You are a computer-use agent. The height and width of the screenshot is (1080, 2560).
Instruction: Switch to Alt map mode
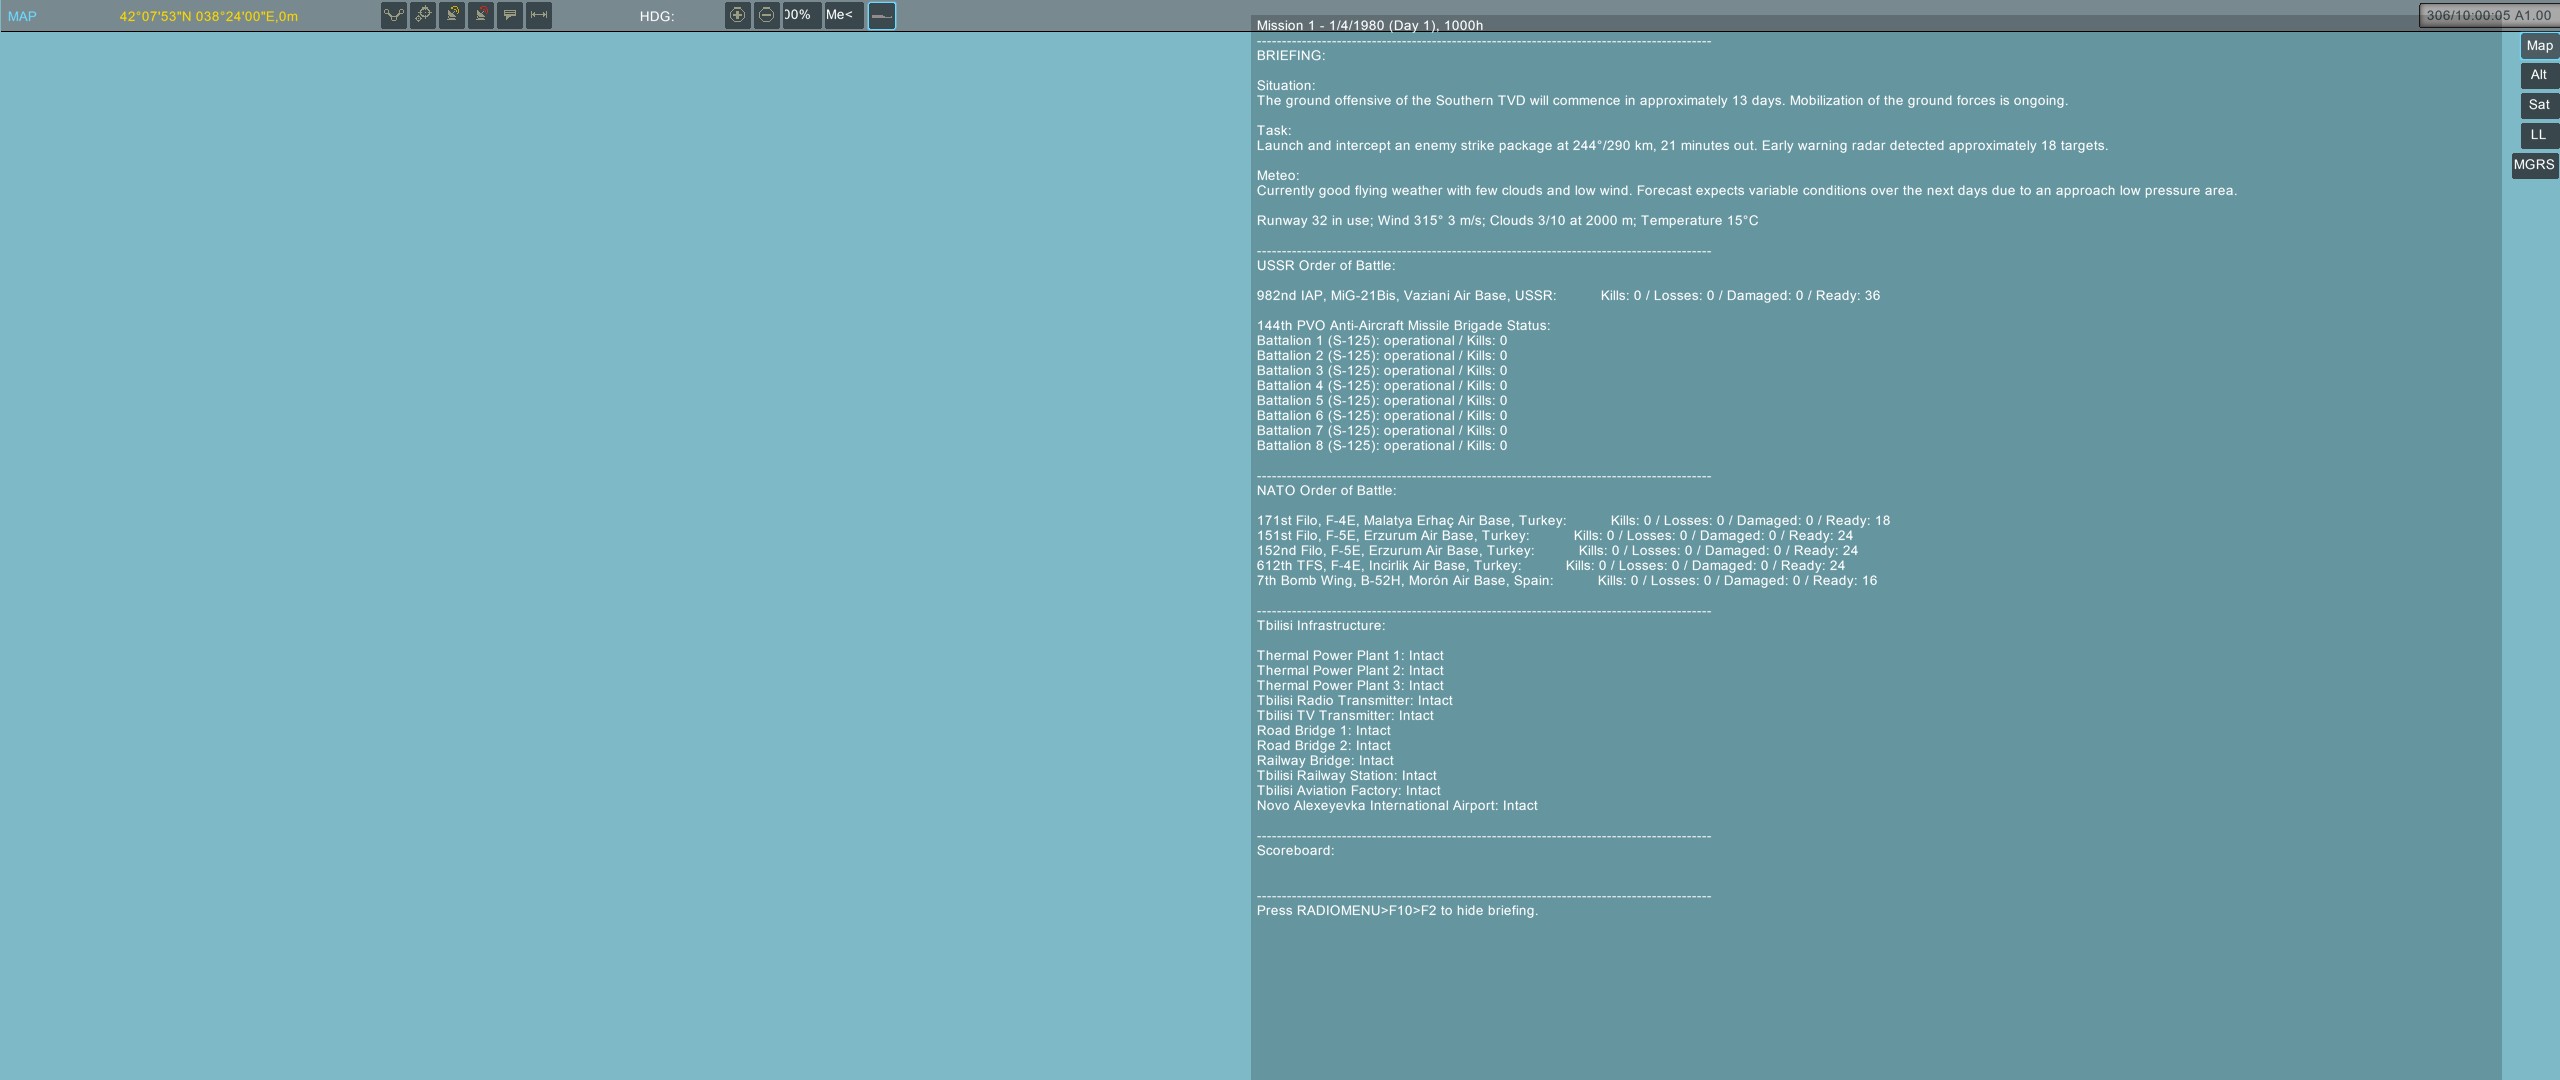point(2539,75)
